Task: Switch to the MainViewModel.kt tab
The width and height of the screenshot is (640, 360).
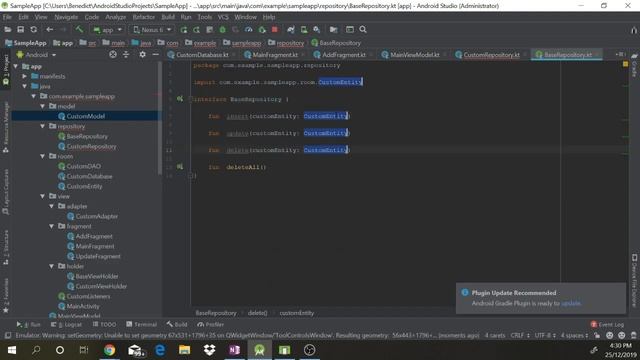Action: coord(415,54)
